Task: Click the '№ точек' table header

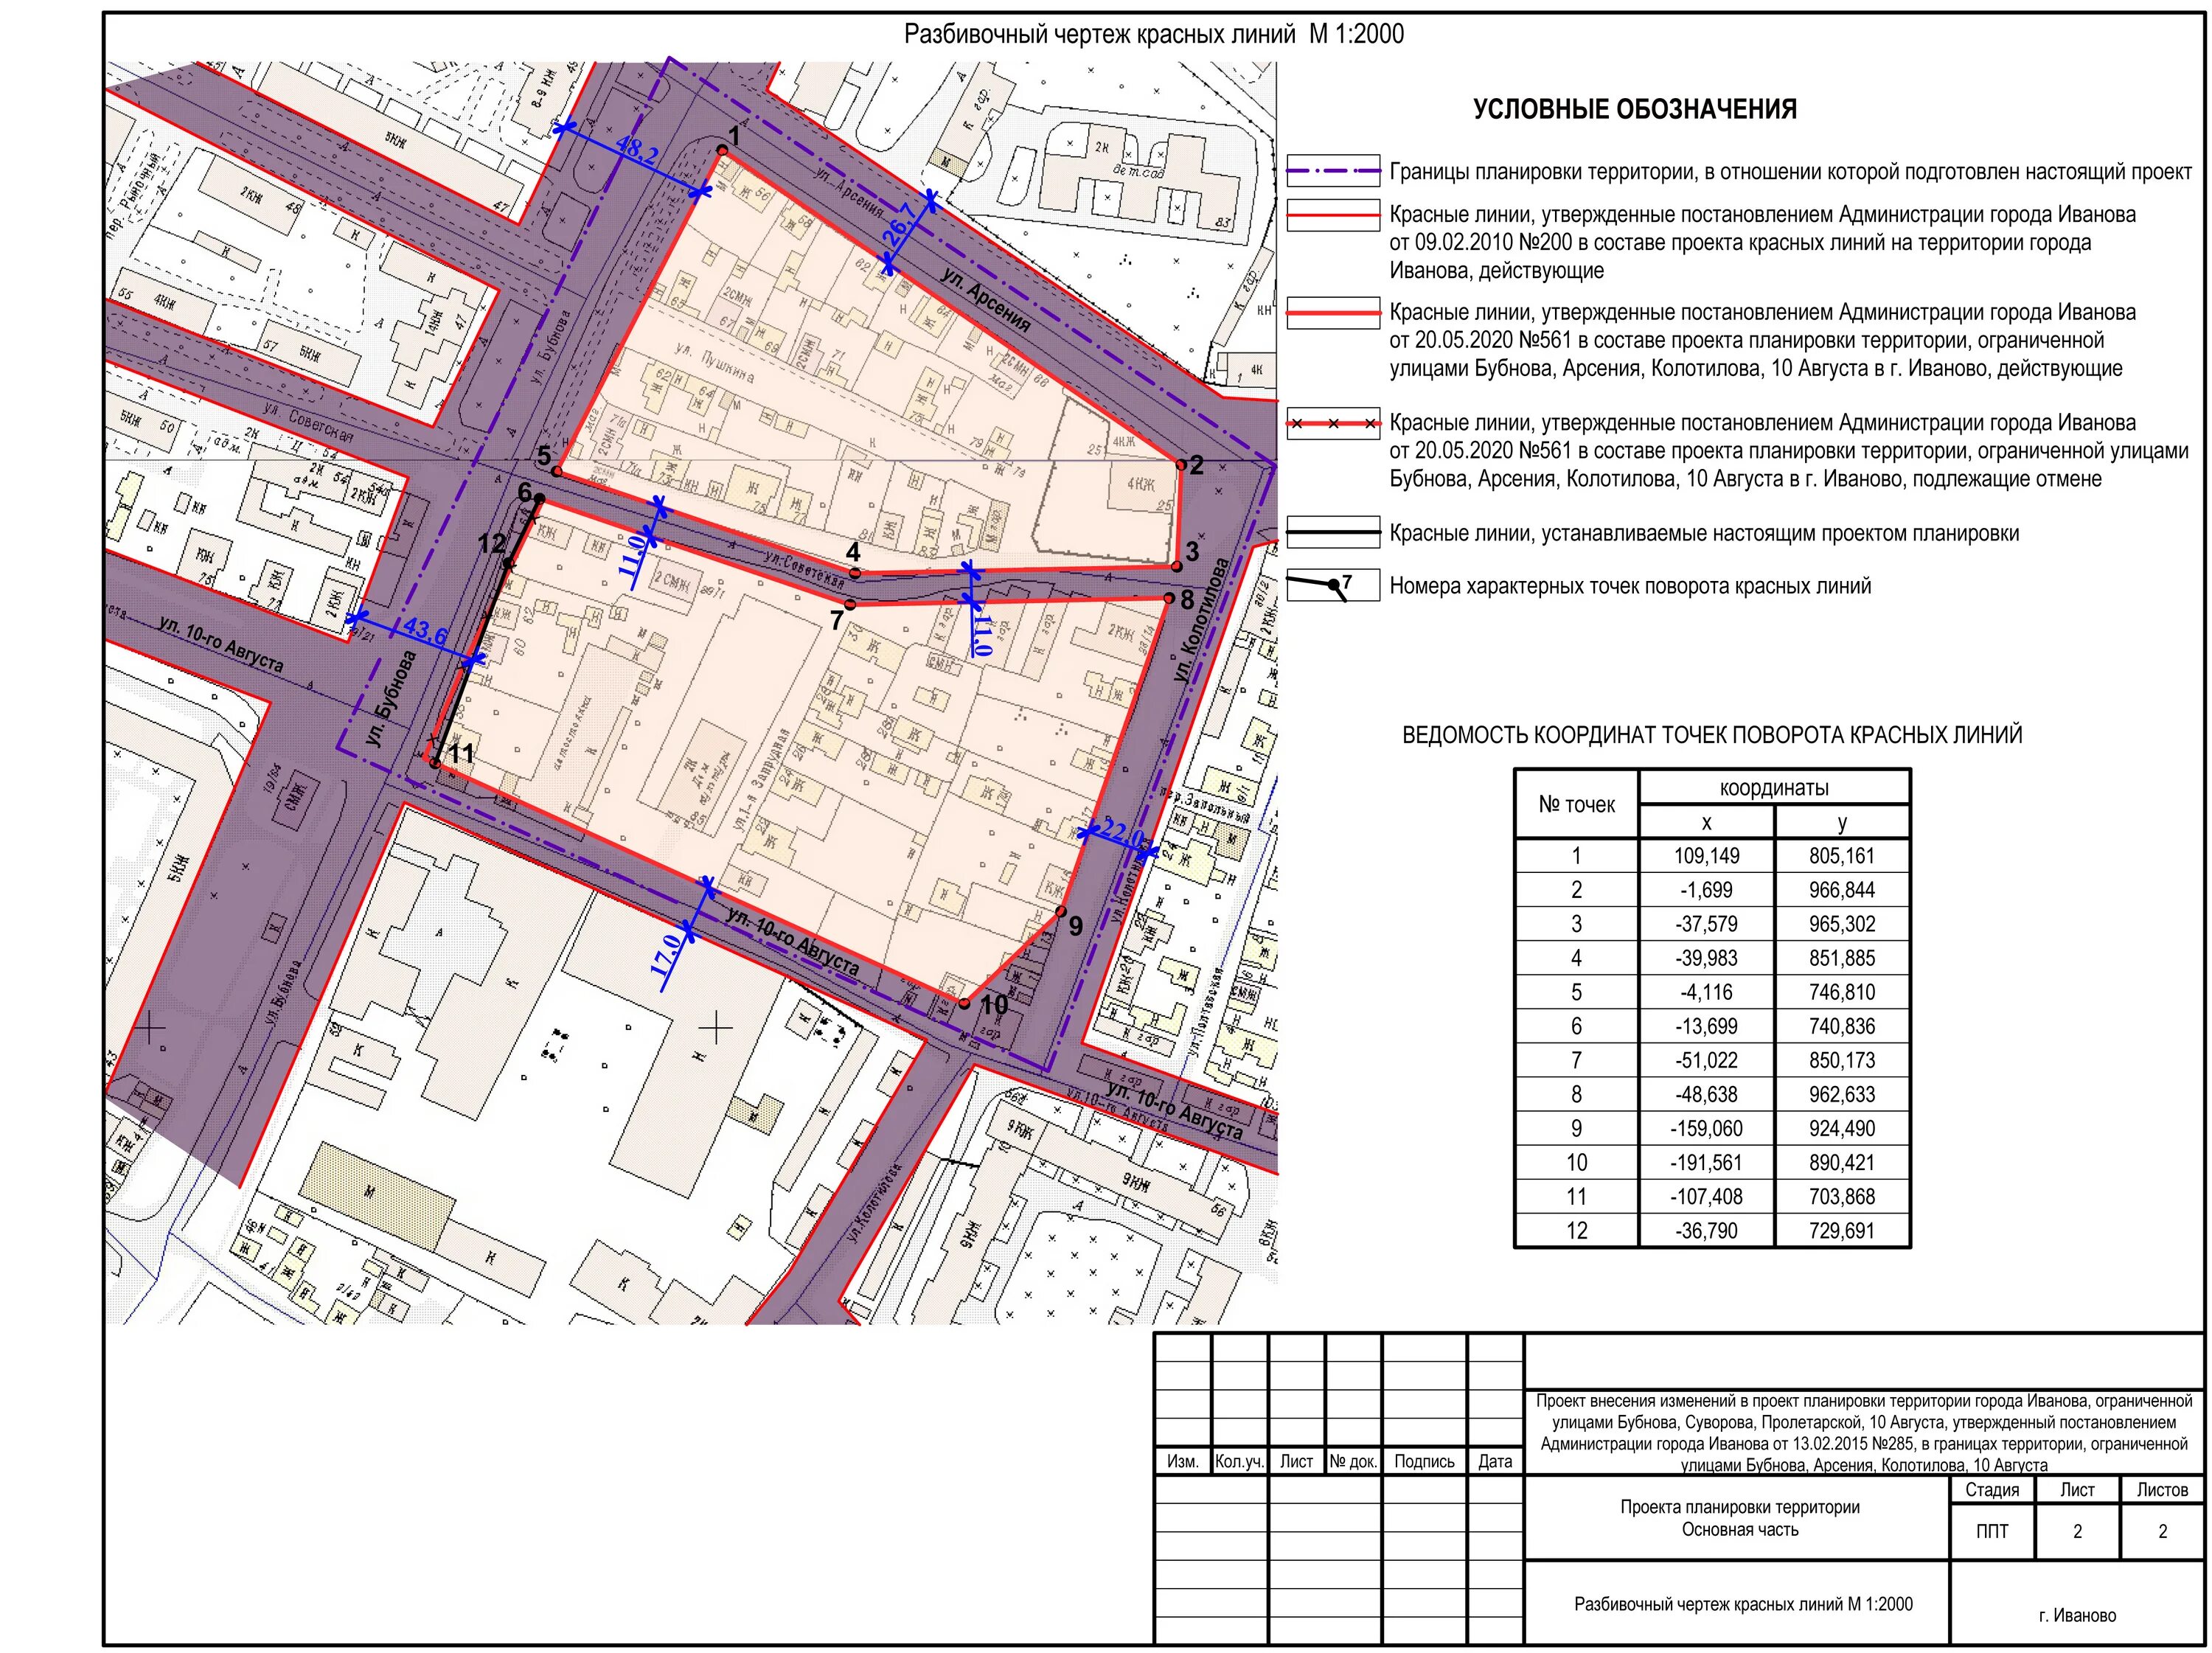Action: click(1577, 804)
